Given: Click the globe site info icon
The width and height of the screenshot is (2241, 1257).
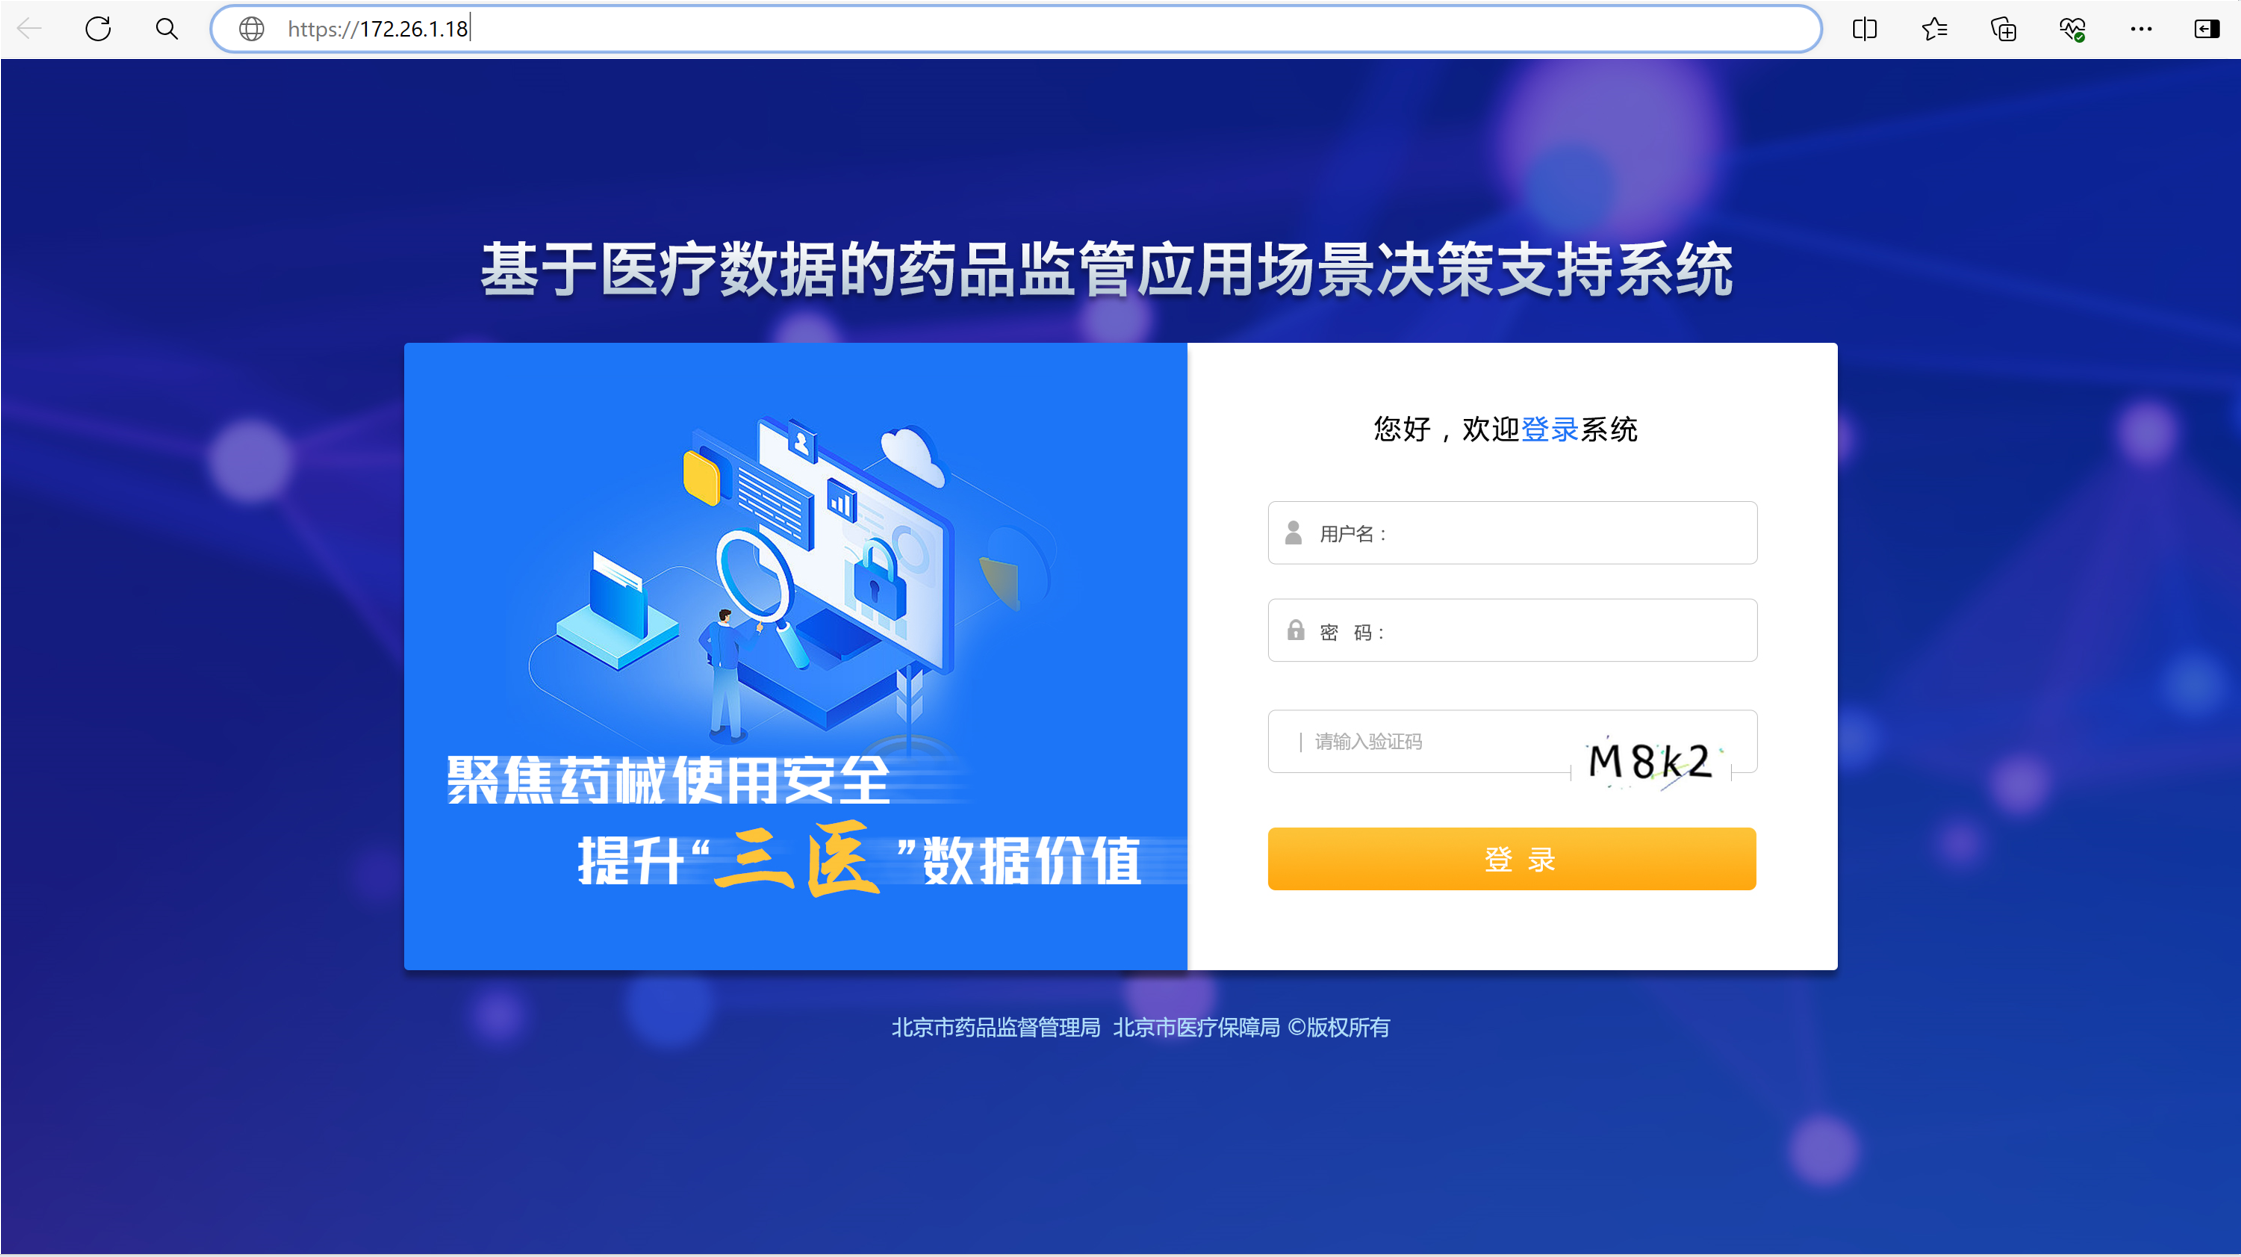Looking at the screenshot, I should pos(252,29).
